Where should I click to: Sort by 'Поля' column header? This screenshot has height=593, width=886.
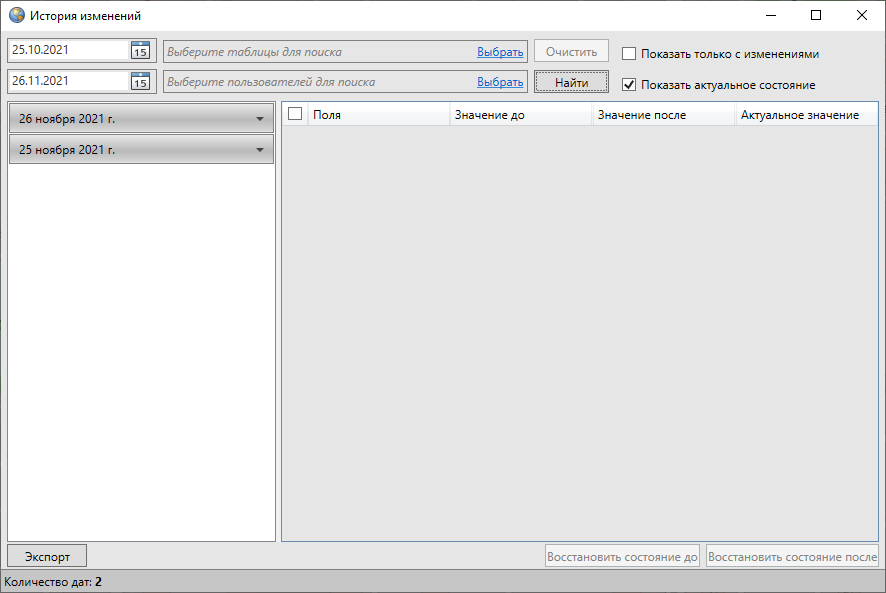click(x=378, y=115)
